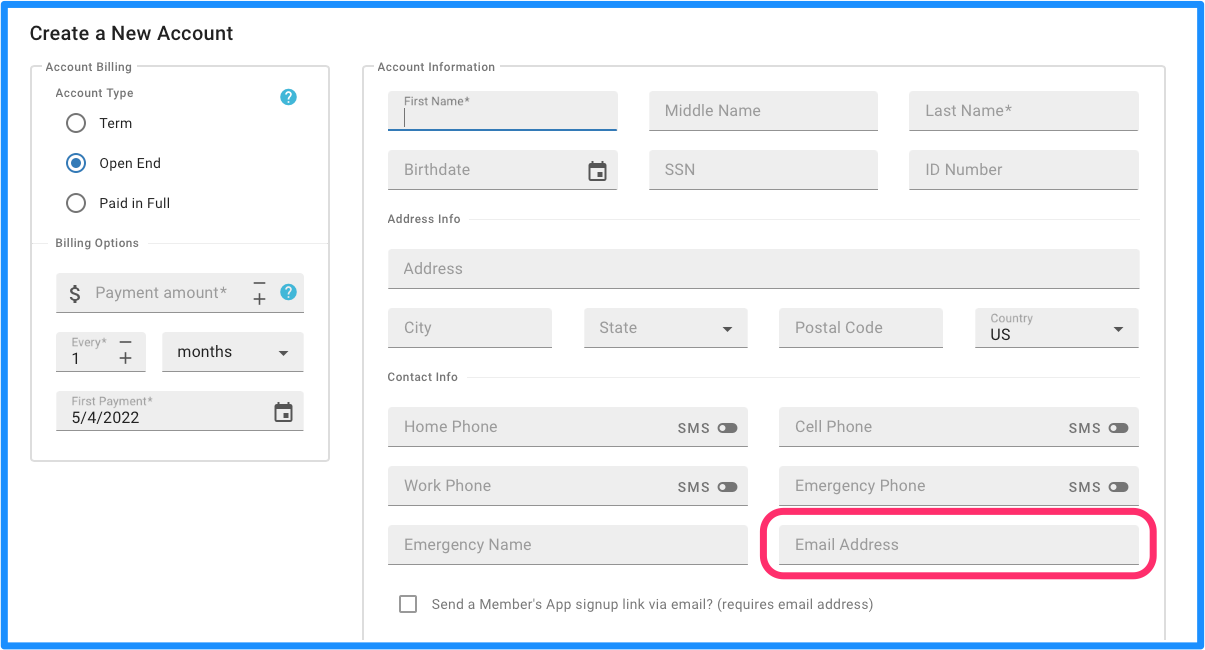Screen dimensions: 1205x650
Task: Select the Term account type
Action: pyautogui.click(x=75, y=122)
